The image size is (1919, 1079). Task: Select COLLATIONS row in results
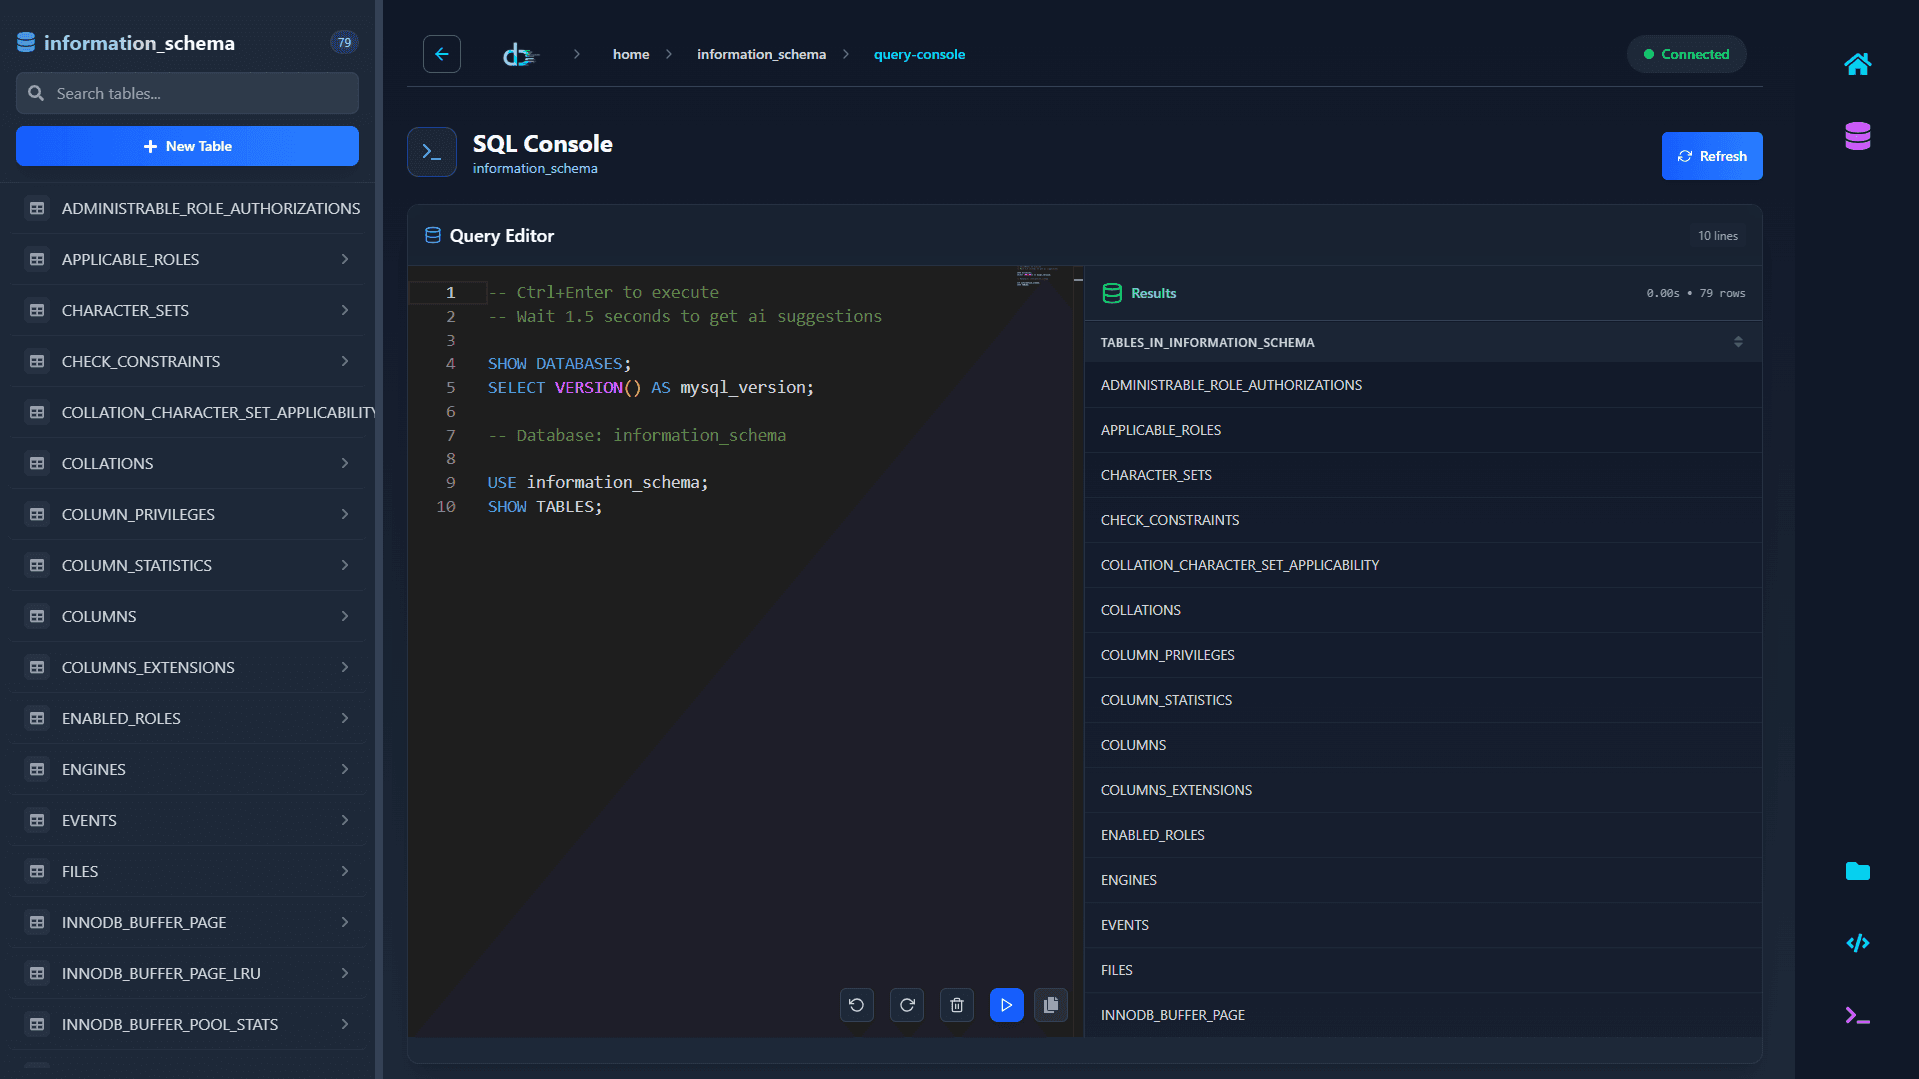tap(1423, 610)
